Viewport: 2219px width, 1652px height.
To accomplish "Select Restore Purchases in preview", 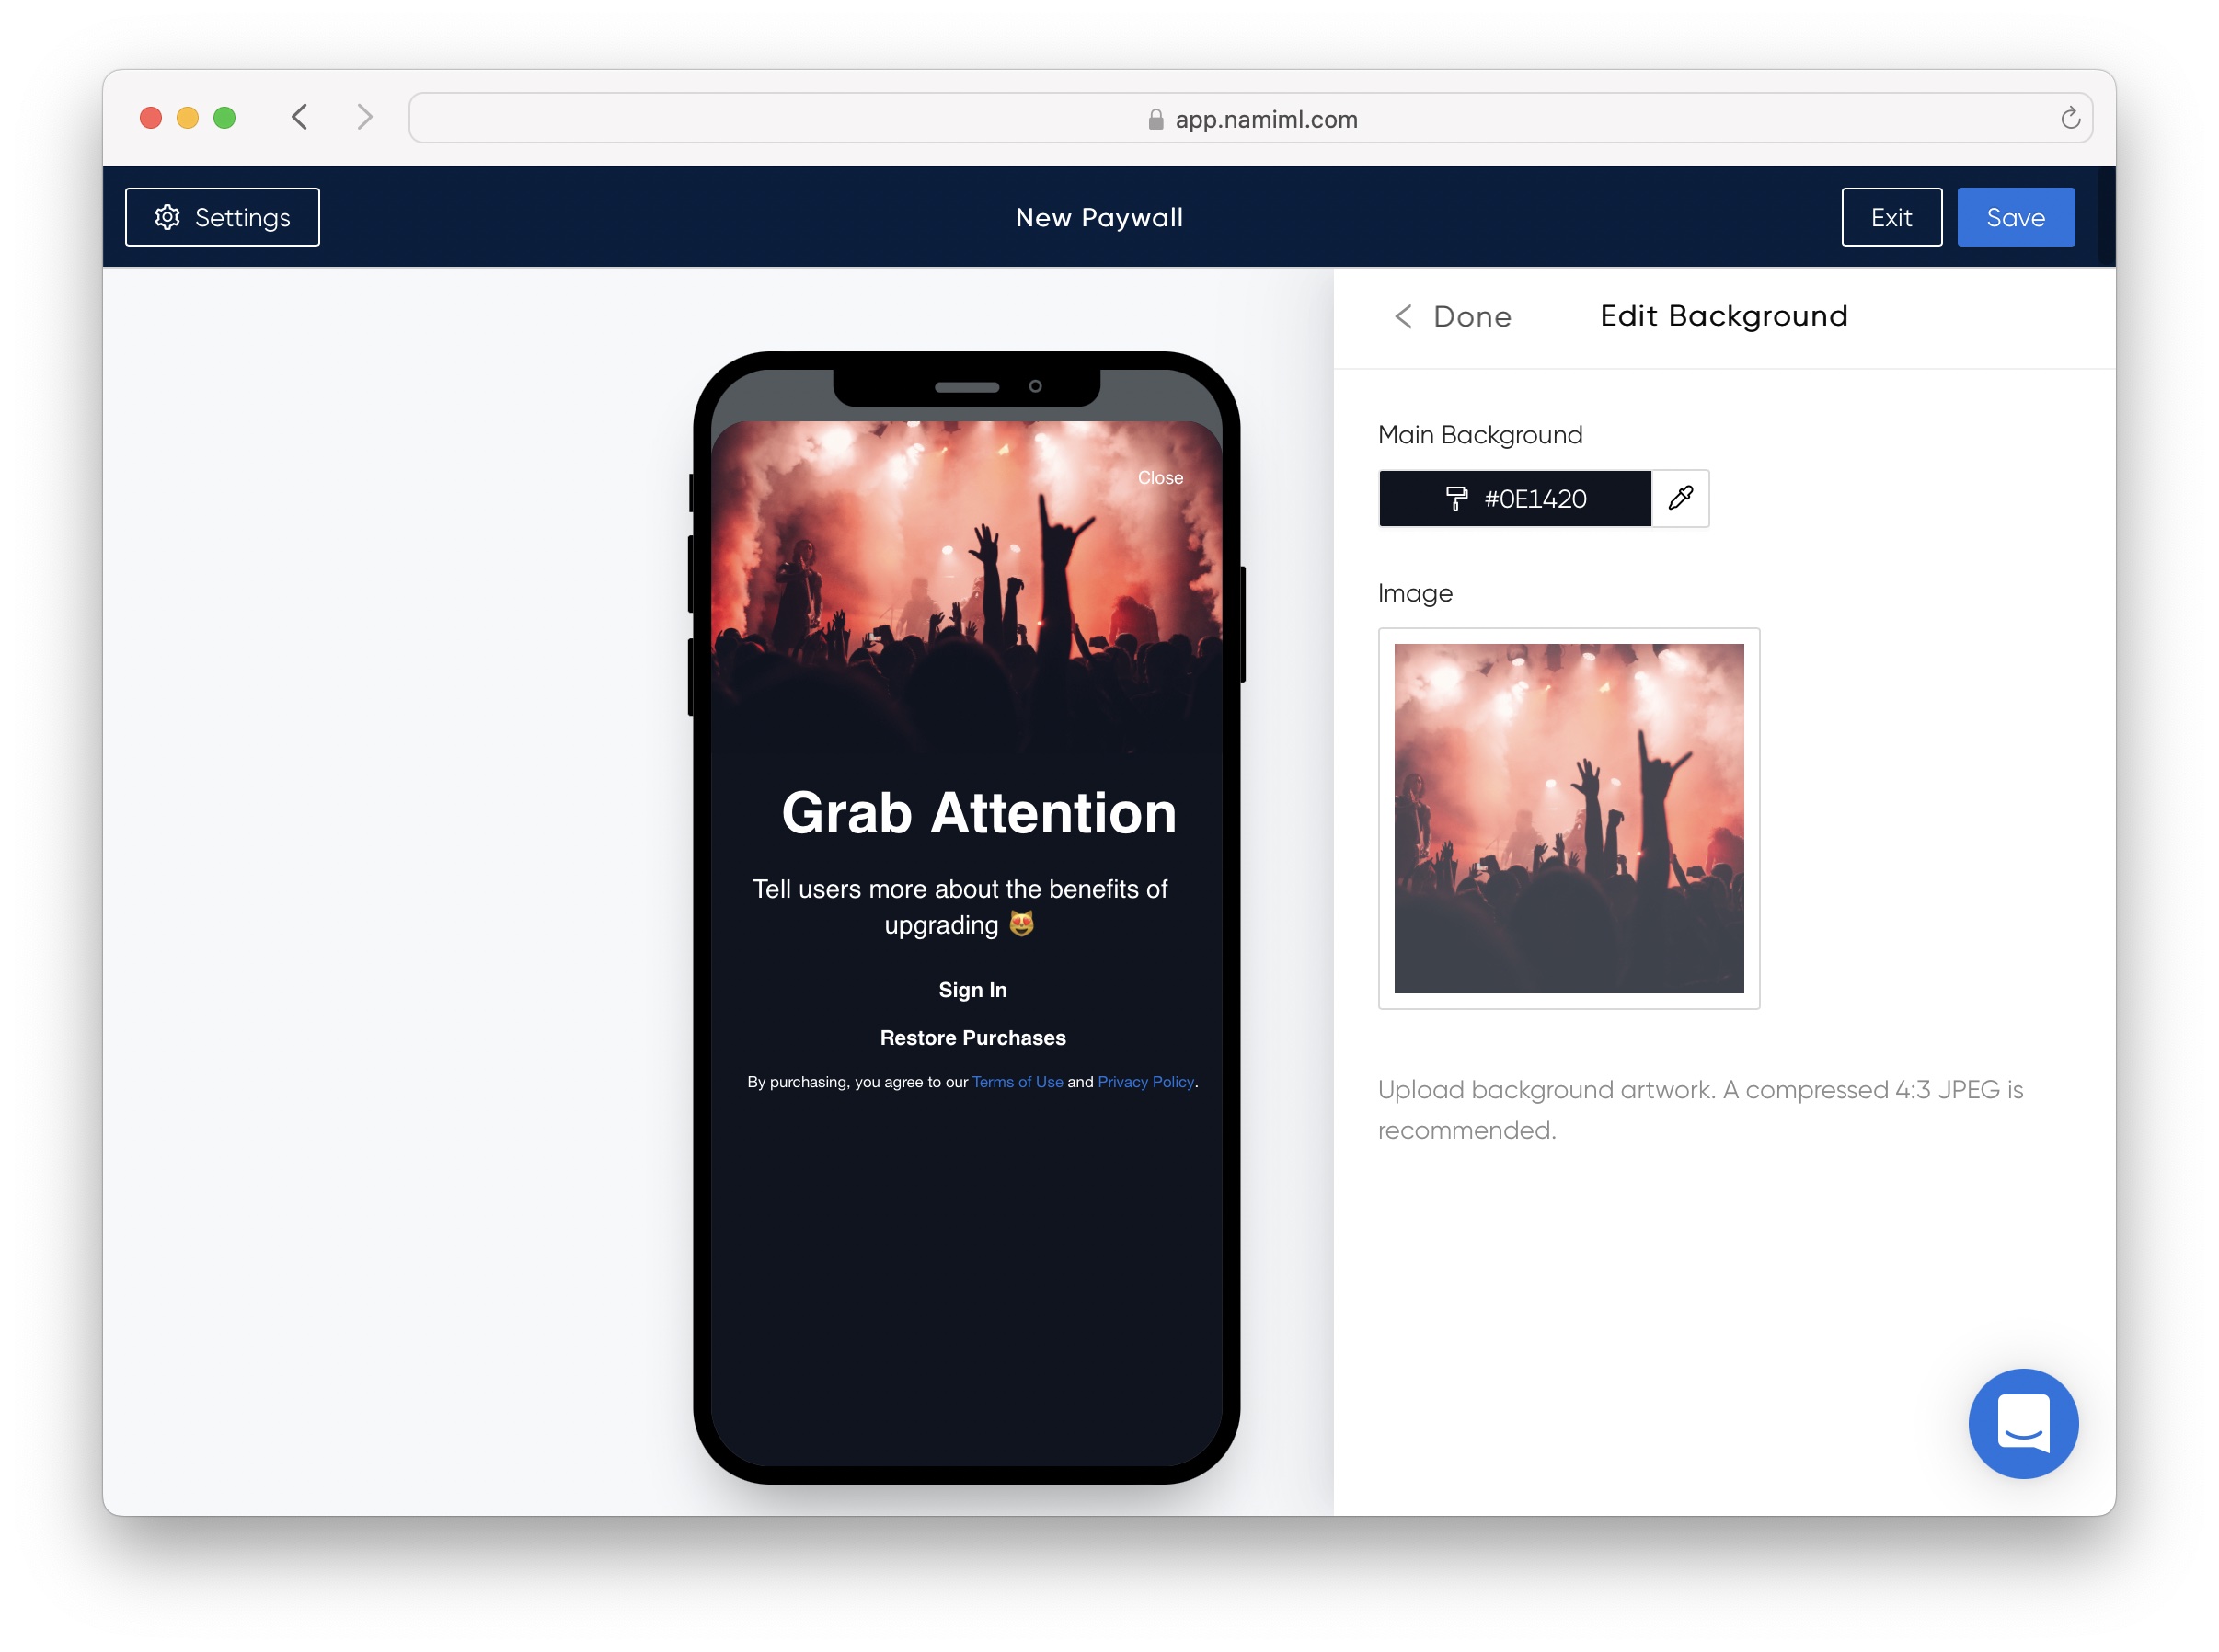I will coord(972,1038).
